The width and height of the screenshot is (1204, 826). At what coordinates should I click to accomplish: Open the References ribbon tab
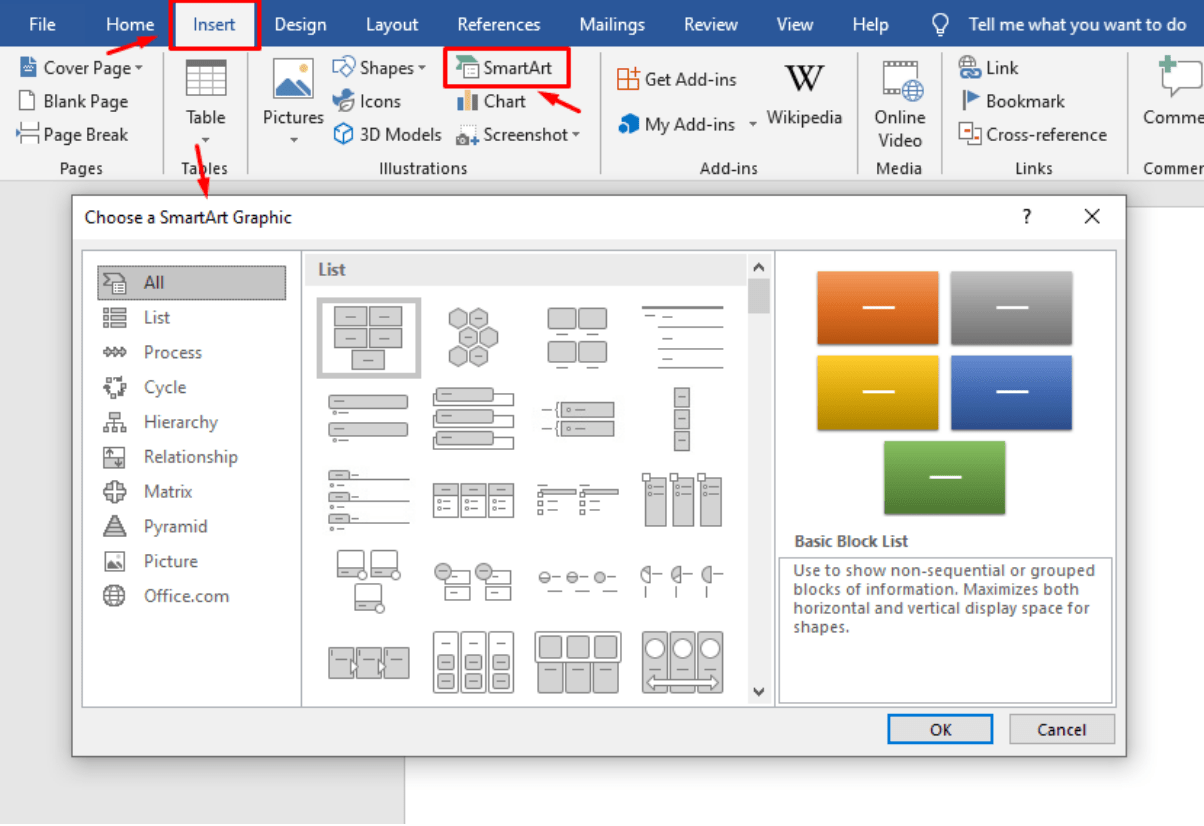[498, 25]
